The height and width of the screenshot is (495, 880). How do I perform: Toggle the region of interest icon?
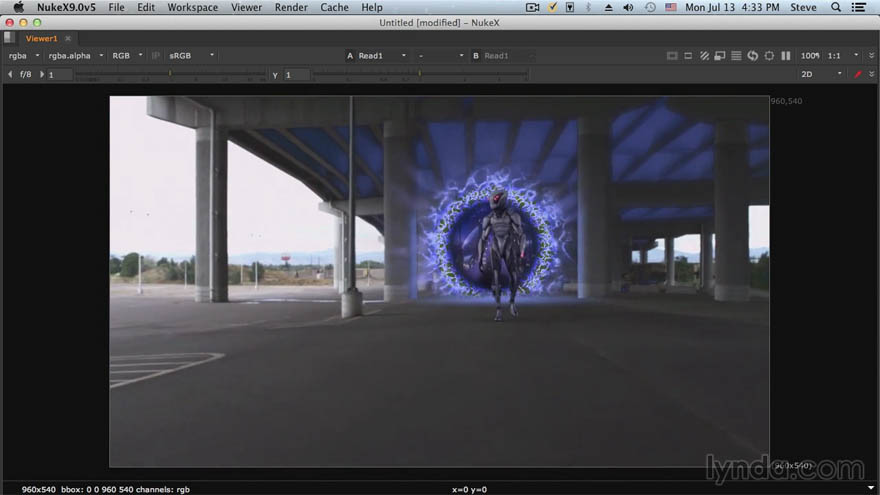tap(688, 56)
